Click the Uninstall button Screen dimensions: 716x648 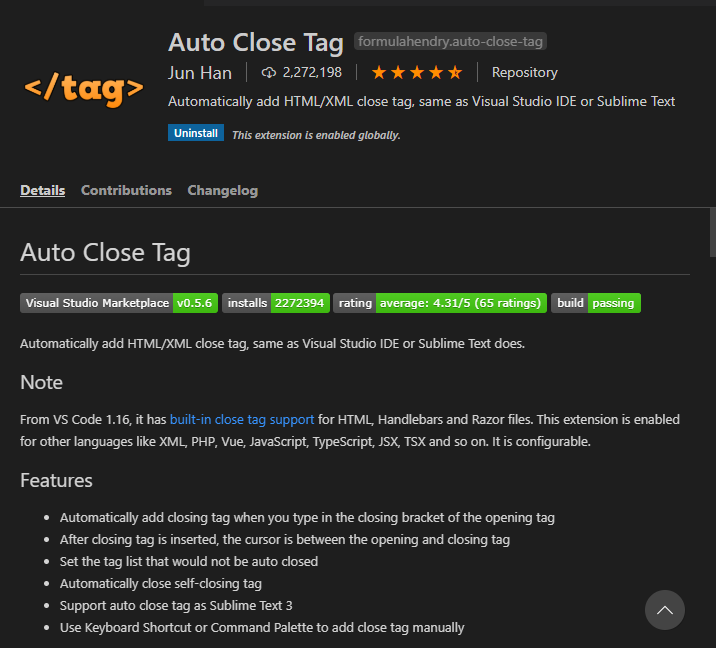[196, 133]
